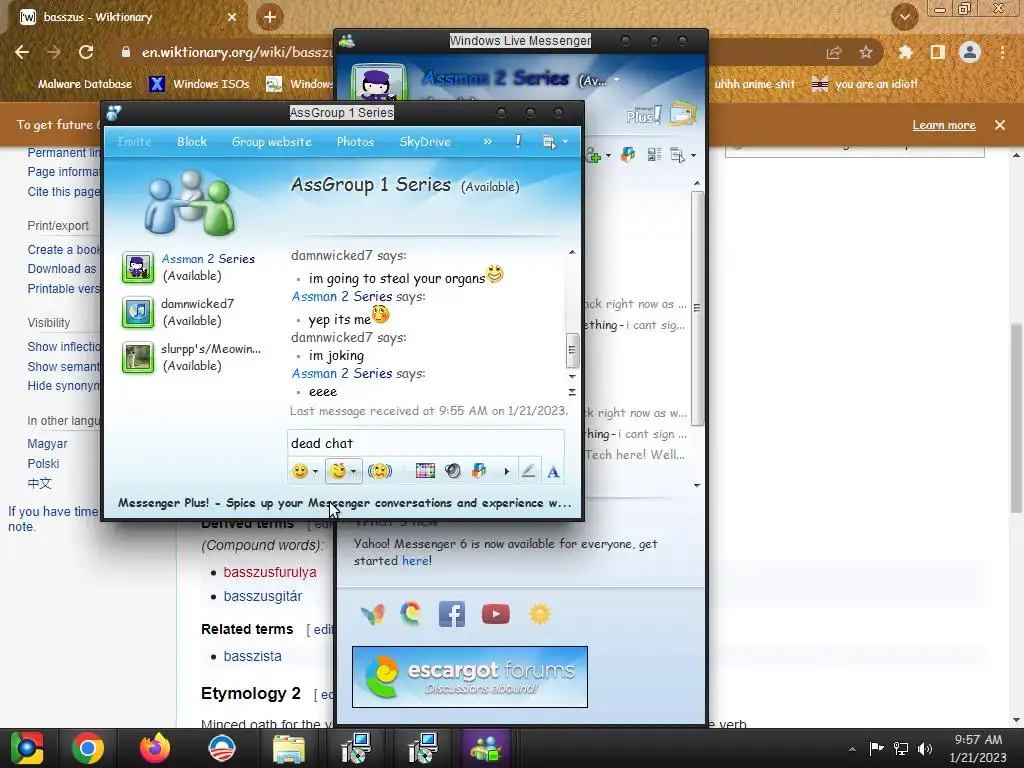Open Windows ISOs bookmark
1024x768 pixels.
point(199,84)
